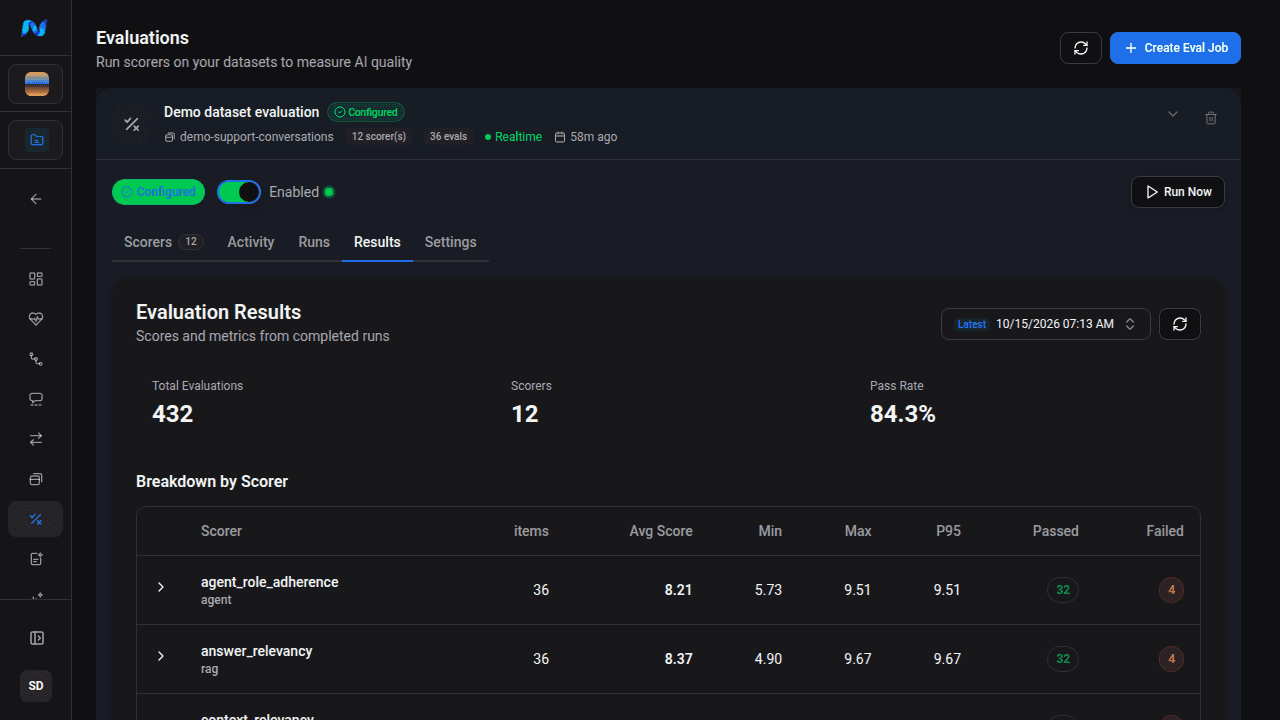Open the Settings tab
Viewport: 1280px width, 720px height.
point(451,242)
